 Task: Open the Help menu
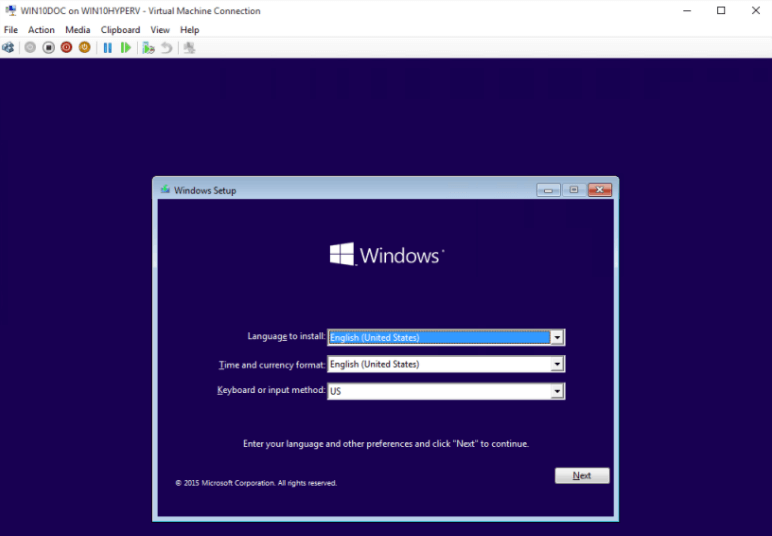(x=190, y=30)
